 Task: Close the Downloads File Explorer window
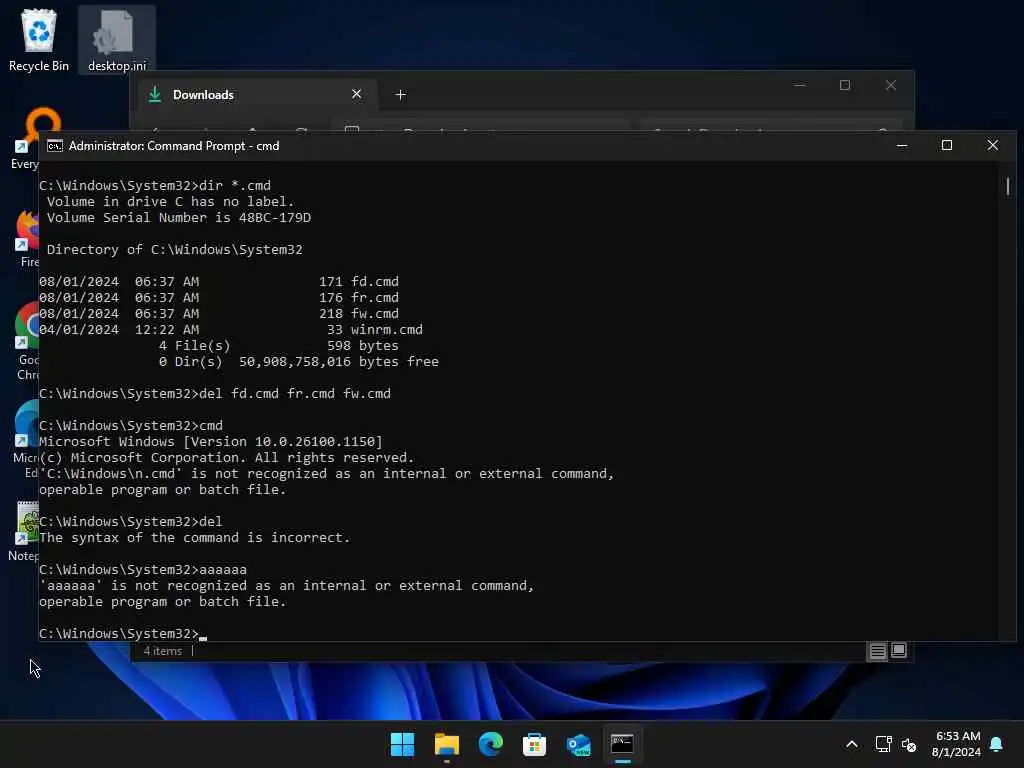click(891, 85)
